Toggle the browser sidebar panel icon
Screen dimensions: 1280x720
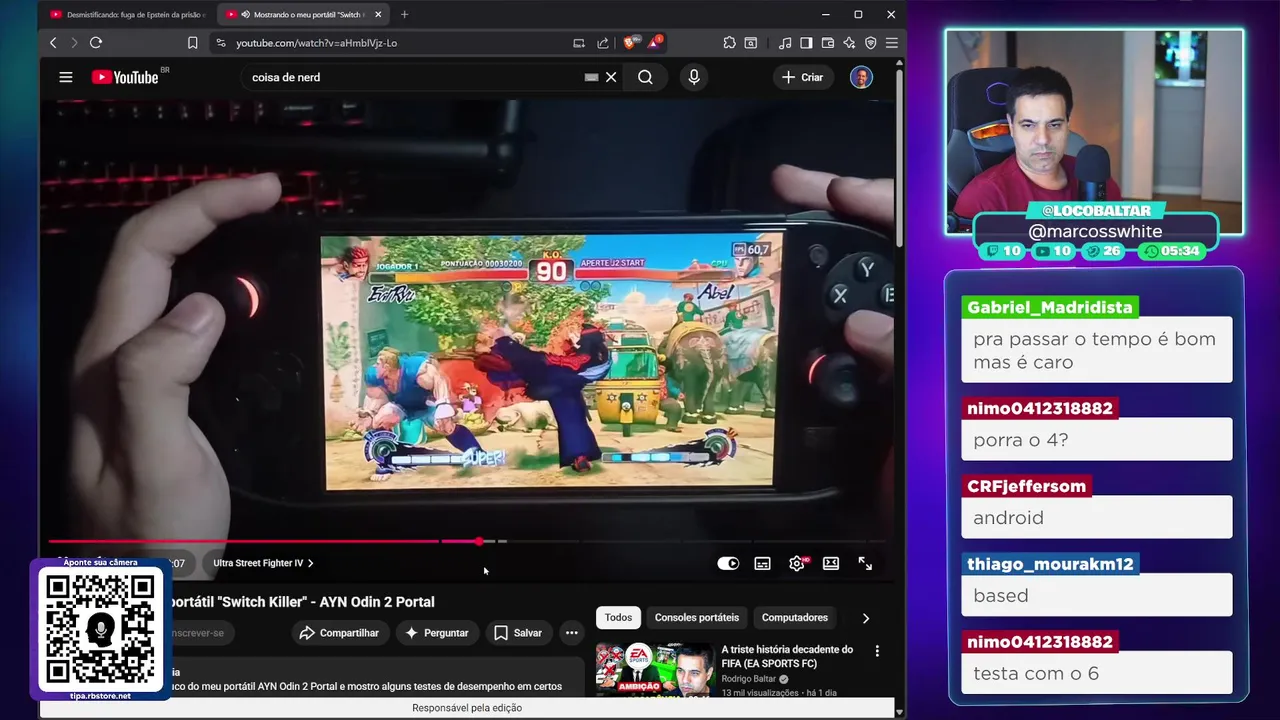806,43
